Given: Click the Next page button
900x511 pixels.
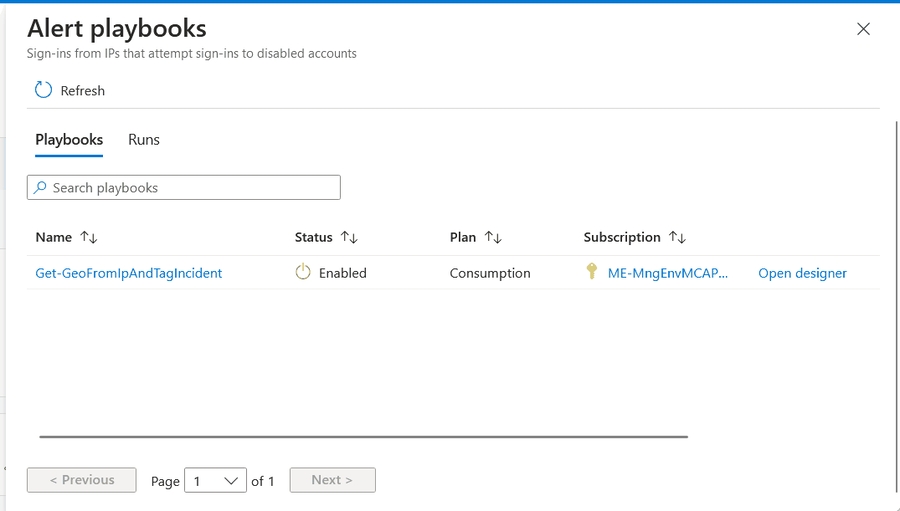Looking at the screenshot, I should (332, 480).
